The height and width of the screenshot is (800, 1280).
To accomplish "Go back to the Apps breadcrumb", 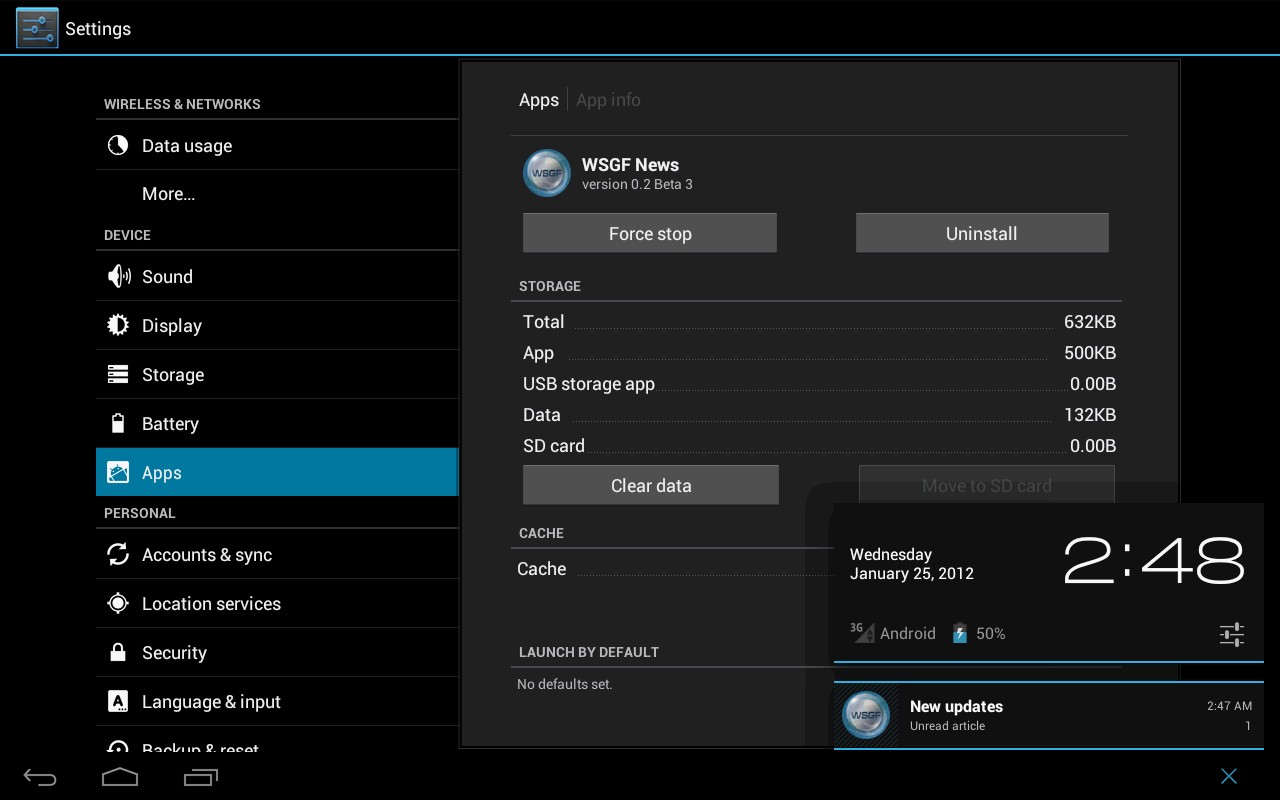I will [x=539, y=100].
